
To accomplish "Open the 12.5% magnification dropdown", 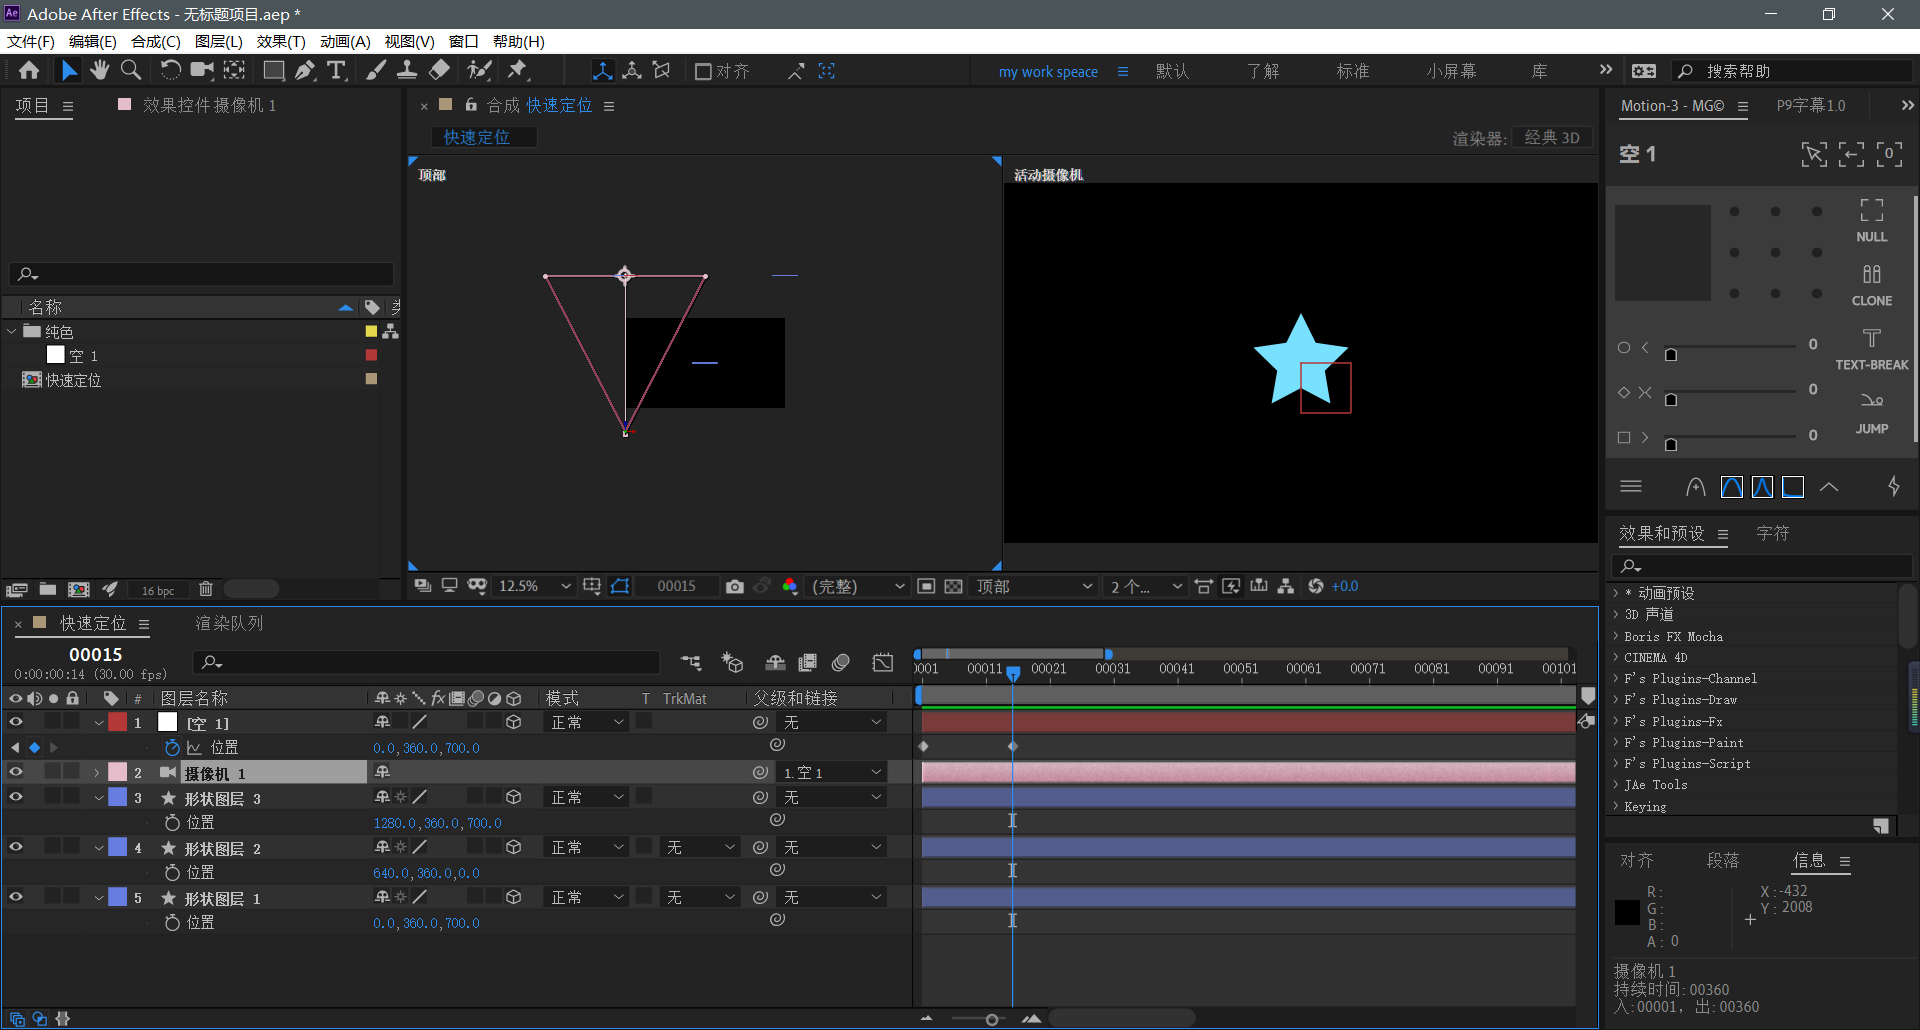I will click(x=535, y=587).
